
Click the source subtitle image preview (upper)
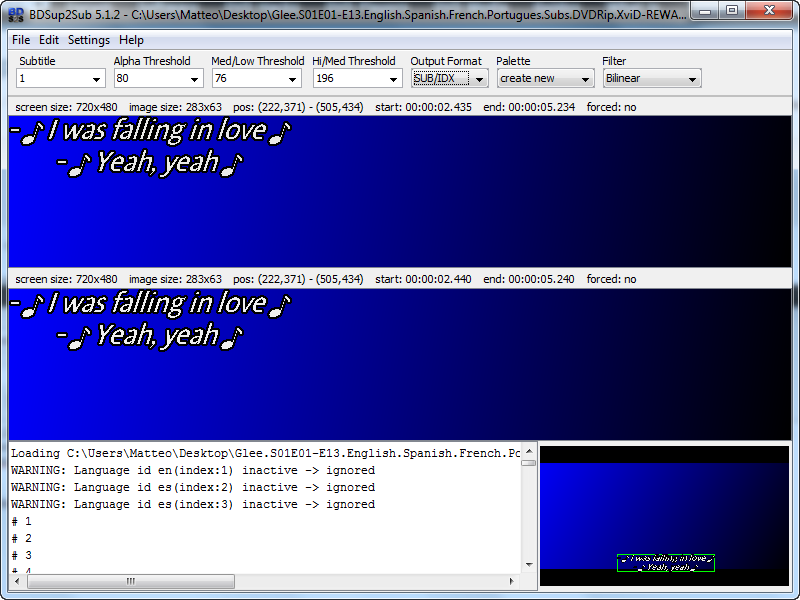point(400,191)
